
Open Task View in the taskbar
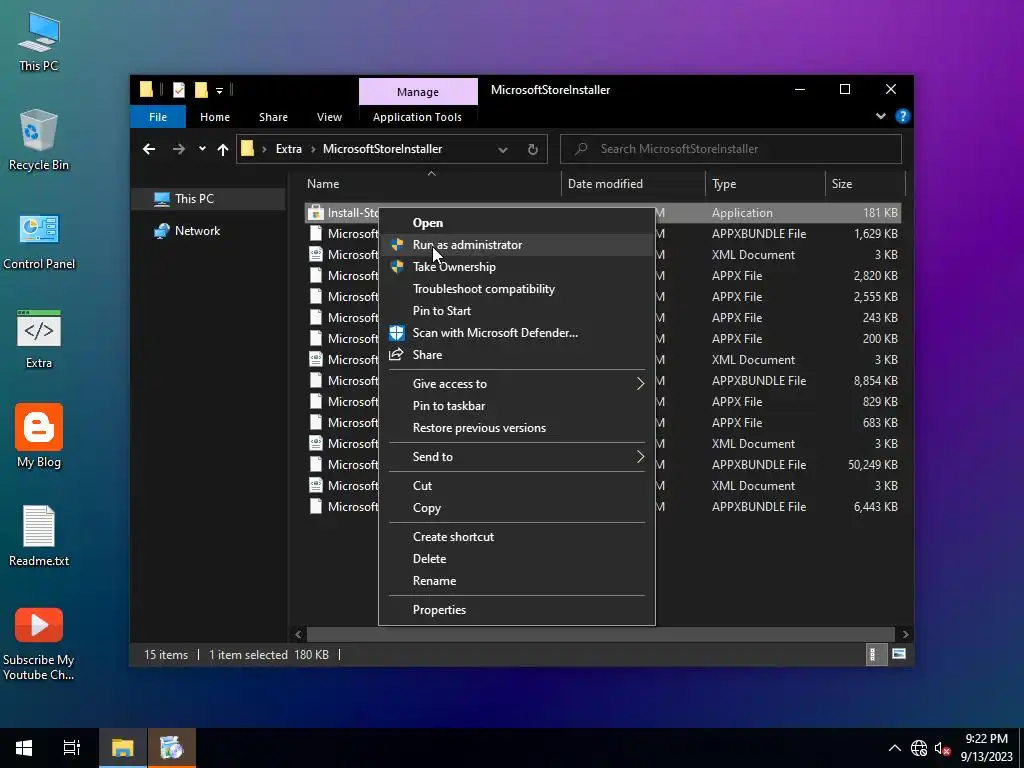coord(72,748)
